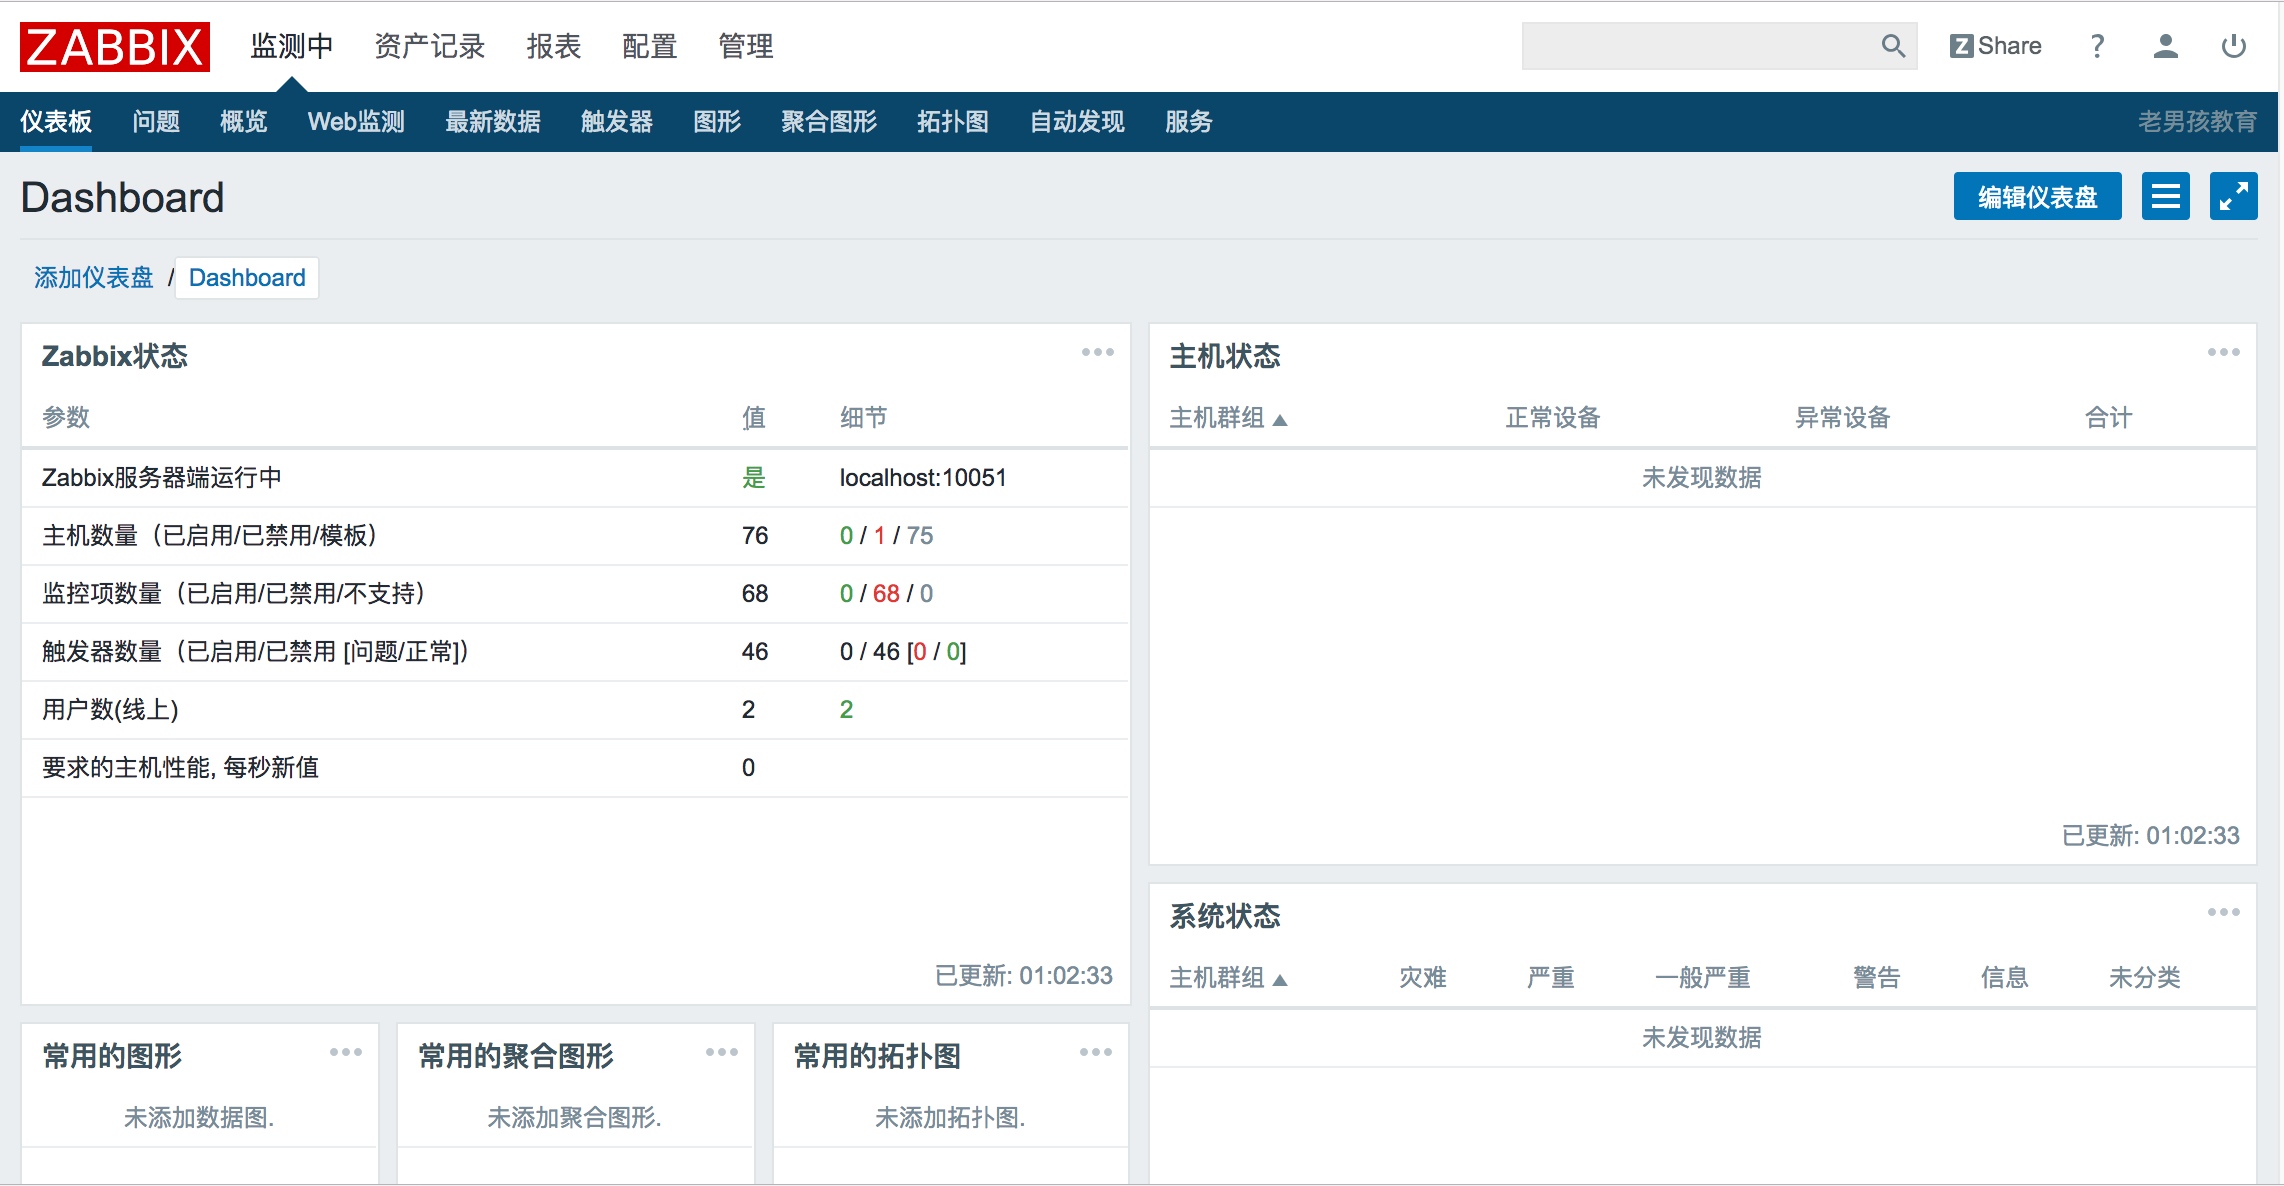Viewport: 2284px width, 1186px height.
Task: Click Zabbix服务器端运行中 parameter row
Action: click(x=575, y=478)
